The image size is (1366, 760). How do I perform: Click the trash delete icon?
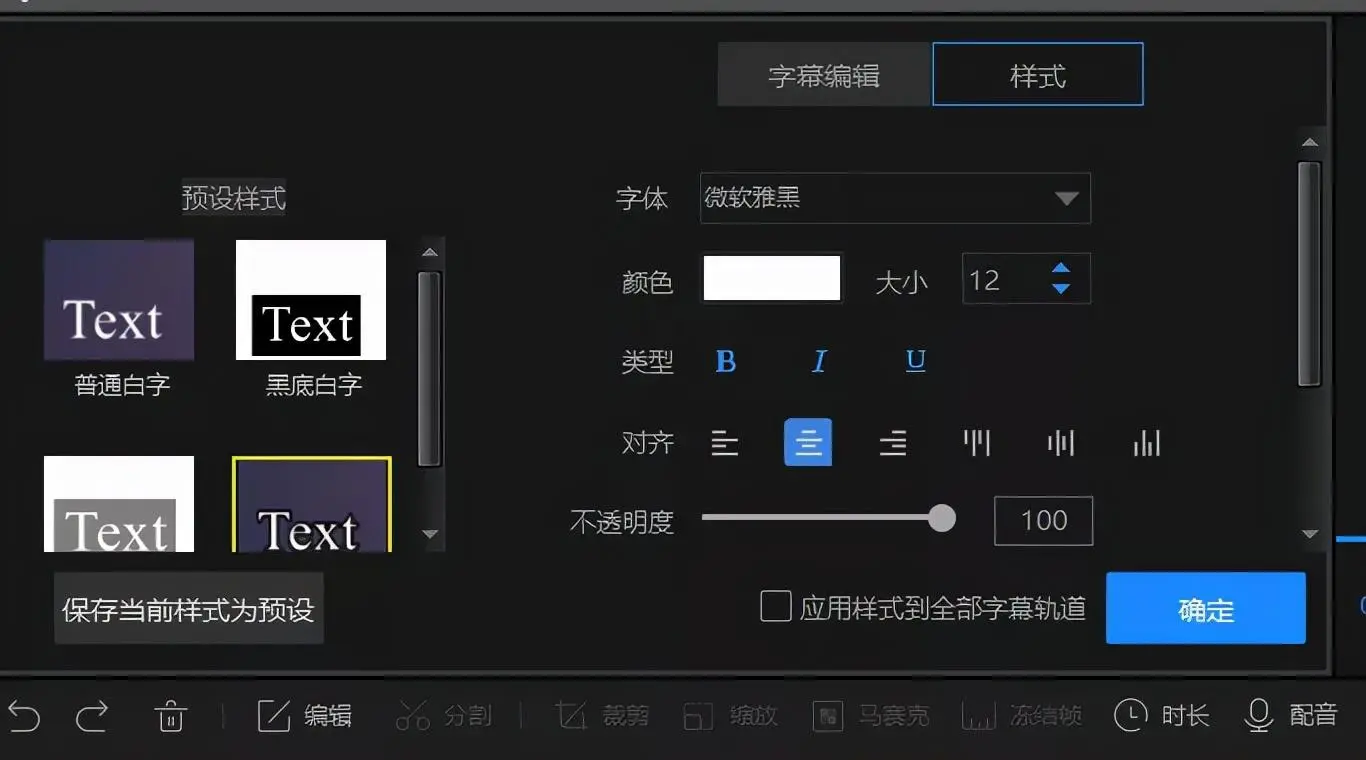point(170,716)
